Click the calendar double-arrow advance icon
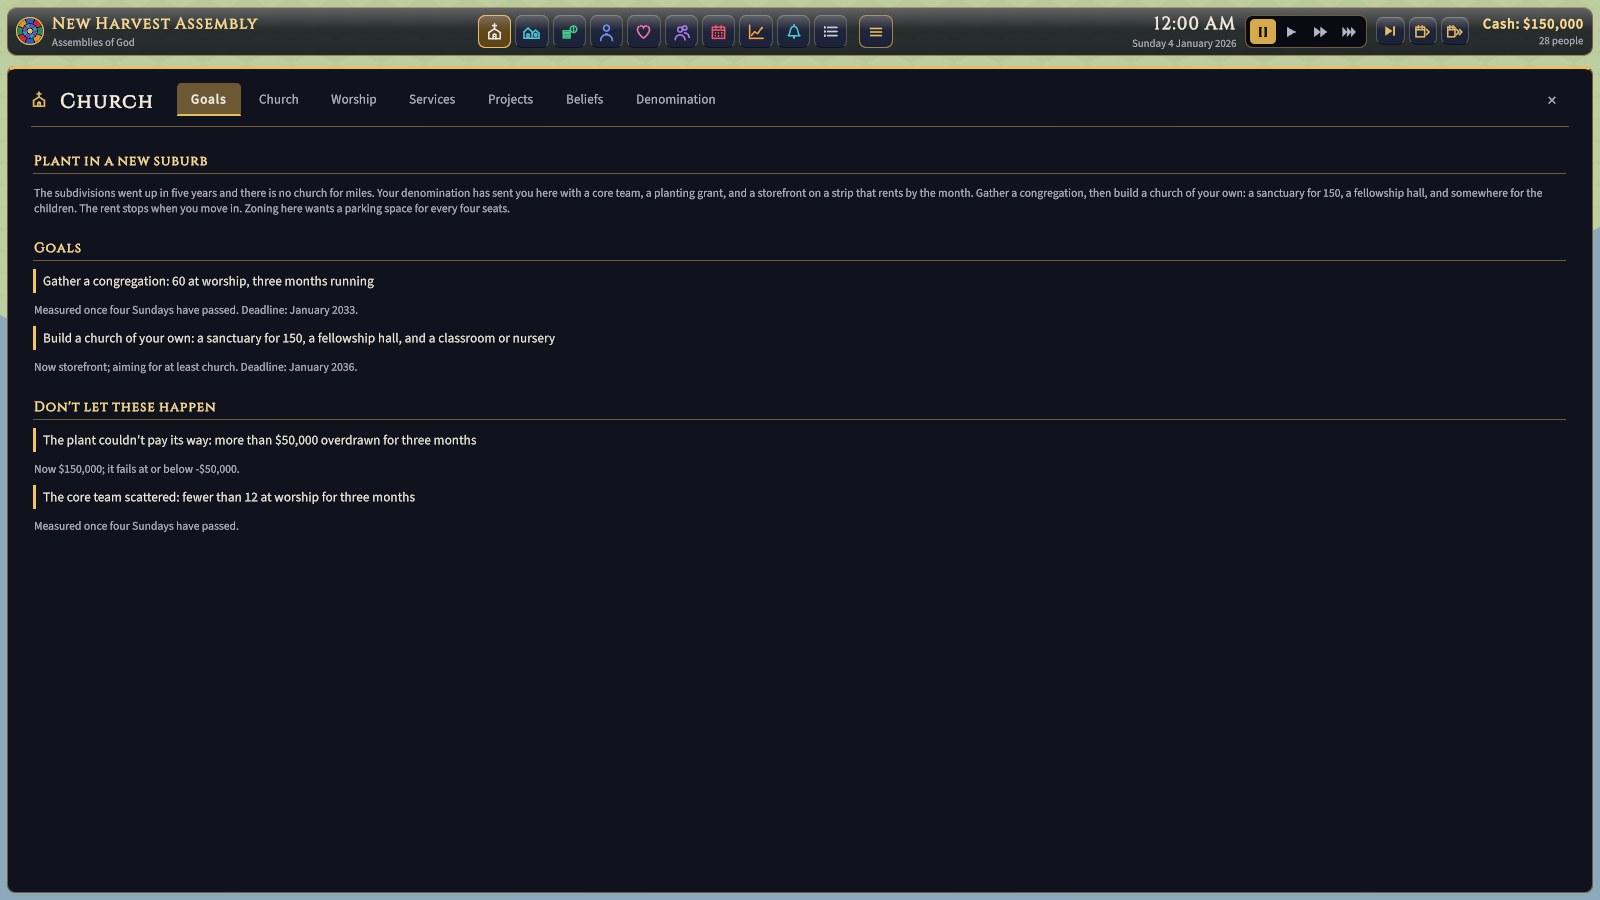Viewport: 1600px width, 900px height. (x=1455, y=32)
